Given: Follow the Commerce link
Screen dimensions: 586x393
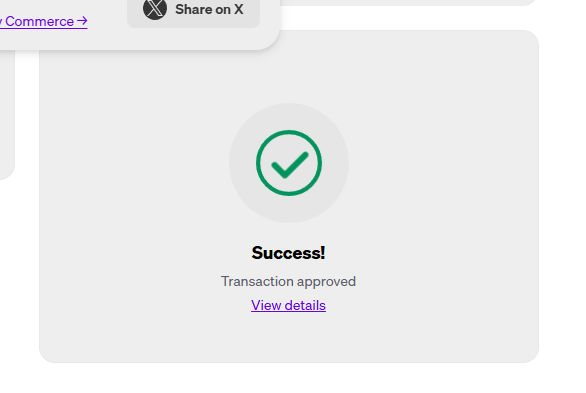Looking at the screenshot, I should click(x=44, y=21).
